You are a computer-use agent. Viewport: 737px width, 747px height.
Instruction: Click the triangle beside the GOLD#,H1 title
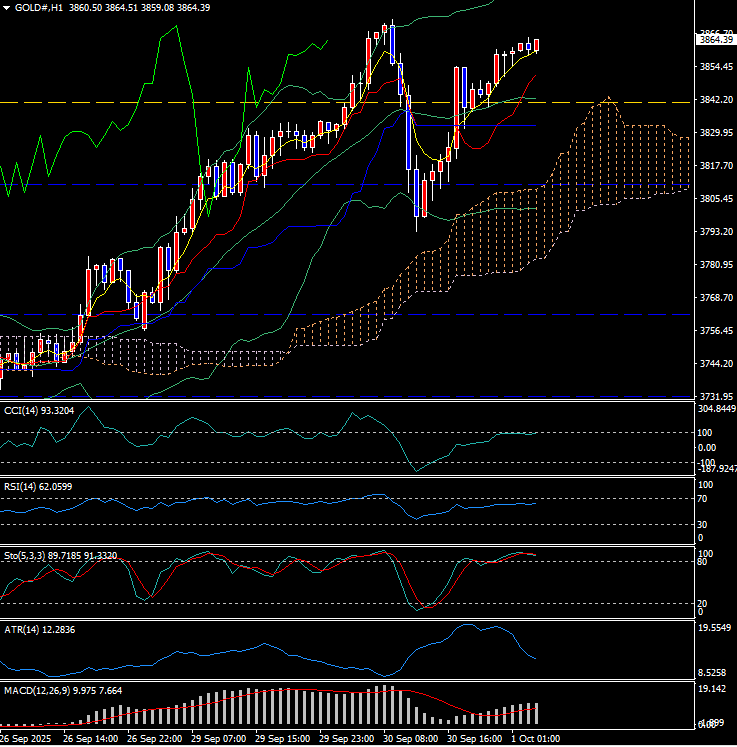[x=7, y=7]
